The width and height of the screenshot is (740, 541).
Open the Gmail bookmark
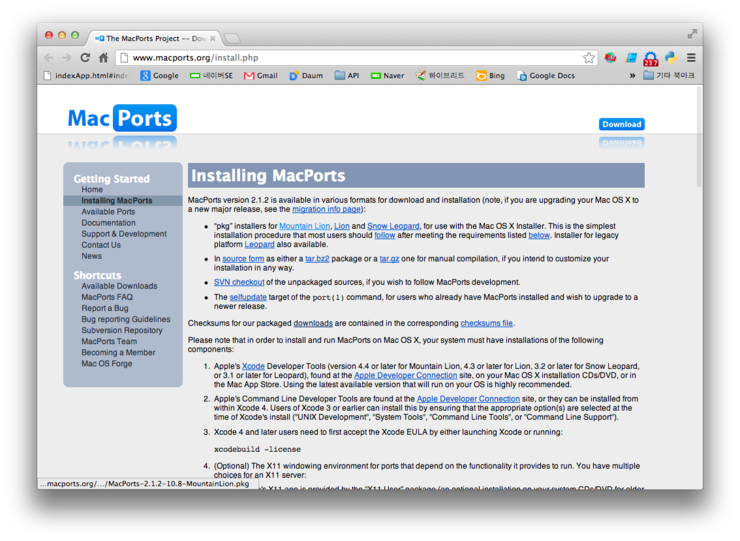[261, 76]
